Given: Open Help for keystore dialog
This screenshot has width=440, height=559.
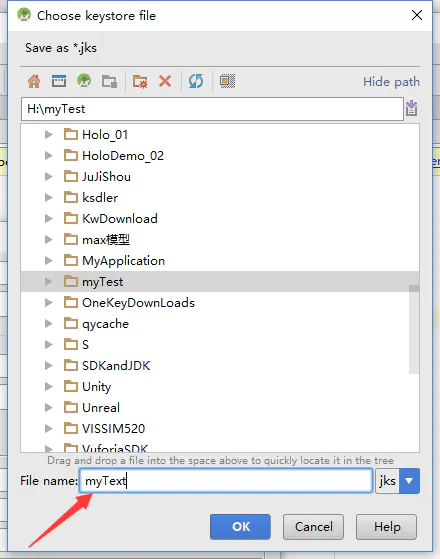Looking at the screenshot, I should coord(387,527).
